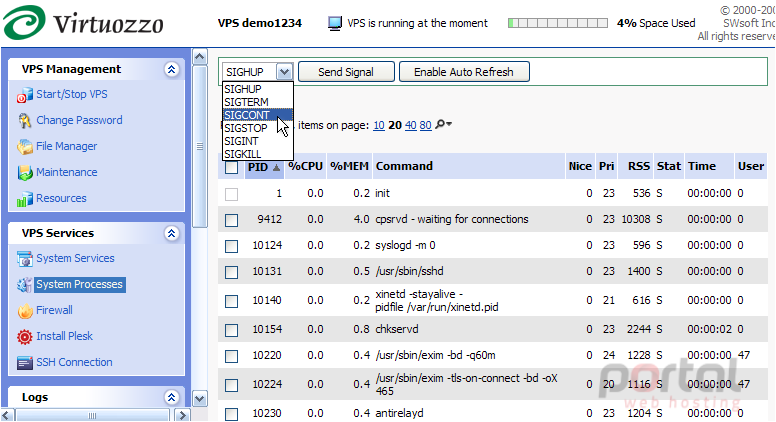Show 80 items per page
The width and height of the screenshot is (776, 422).
coord(426,126)
